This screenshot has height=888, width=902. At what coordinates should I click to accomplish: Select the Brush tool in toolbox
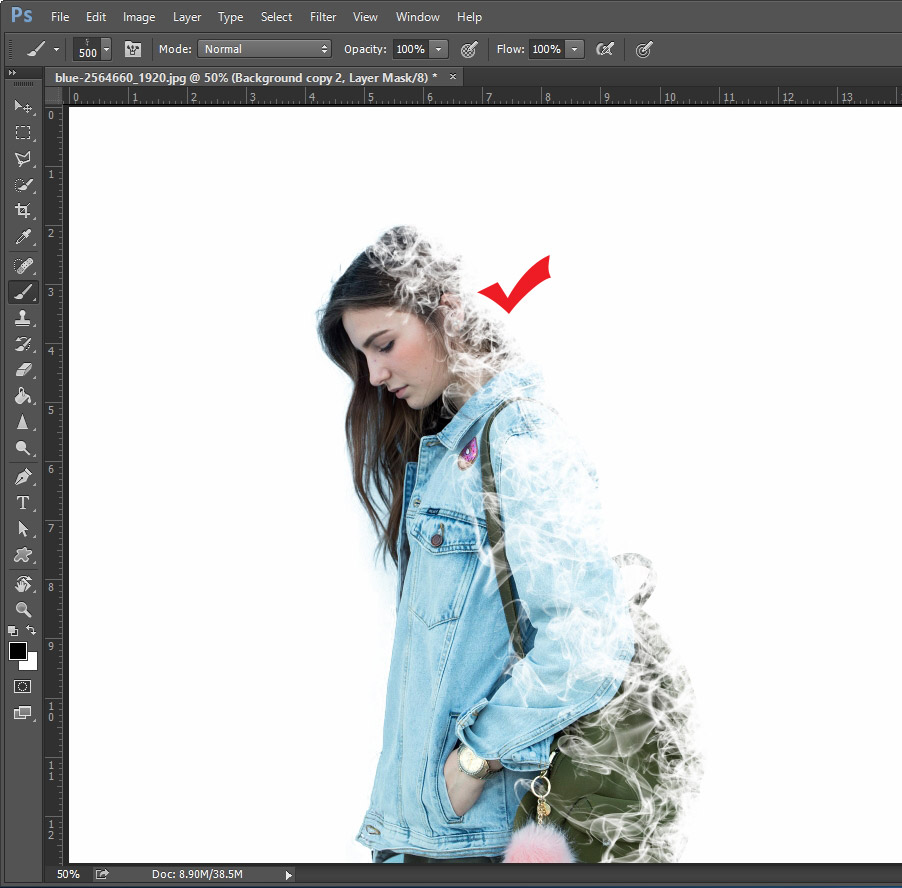(23, 292)
